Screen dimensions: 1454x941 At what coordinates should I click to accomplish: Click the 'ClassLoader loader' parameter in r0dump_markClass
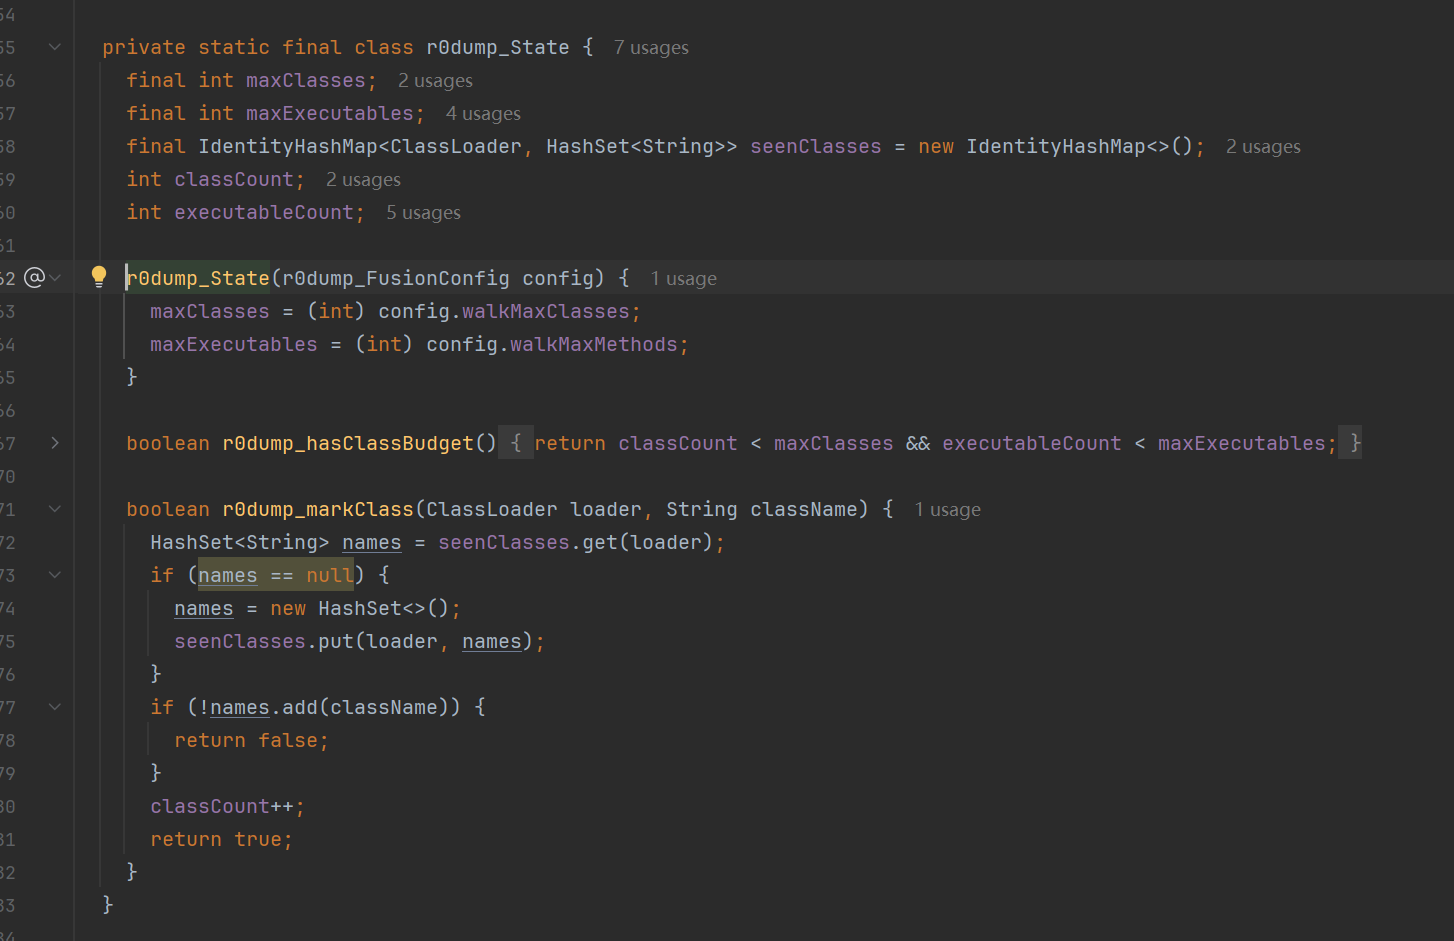tap(534, 509)
